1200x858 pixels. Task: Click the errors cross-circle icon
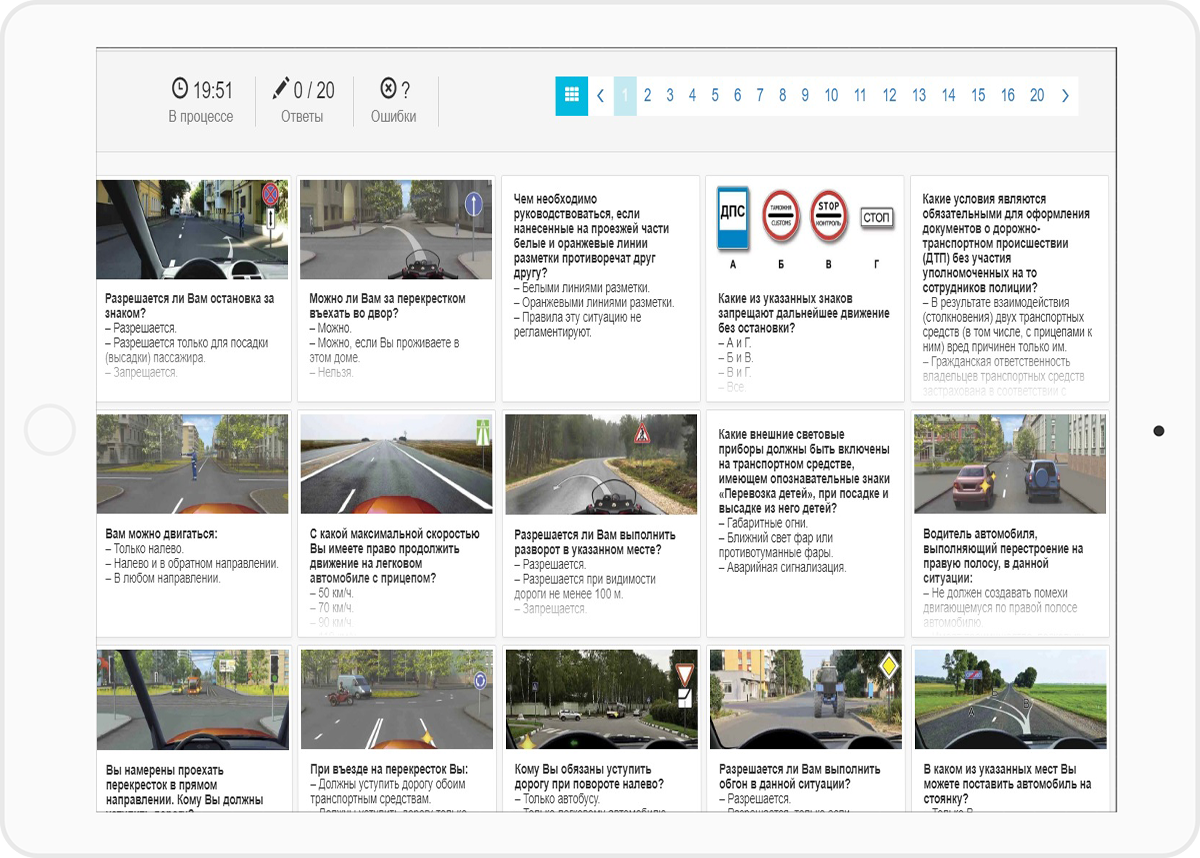388,89
